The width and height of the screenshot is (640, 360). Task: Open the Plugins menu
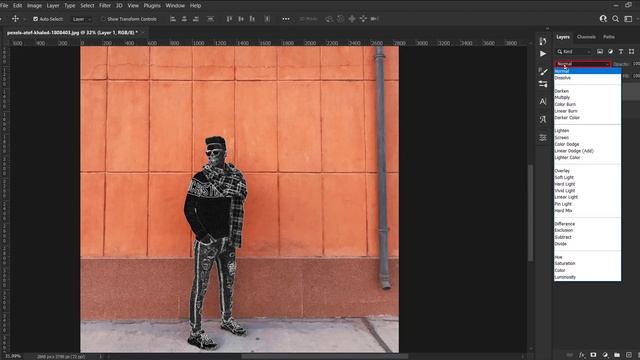click(152, 5)
